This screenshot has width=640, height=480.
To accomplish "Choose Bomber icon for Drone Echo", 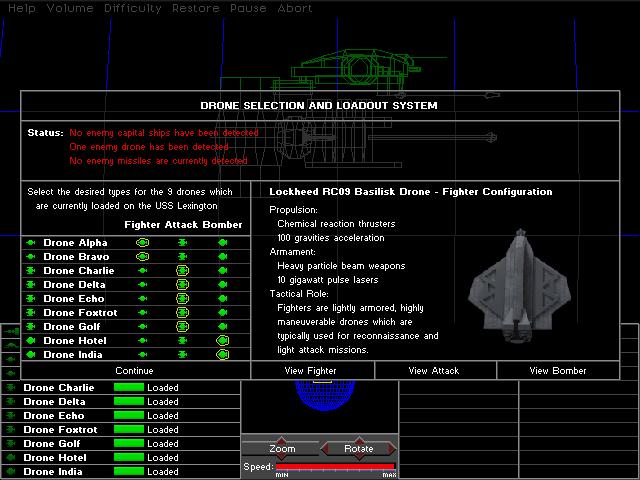I will click(222, 298).
